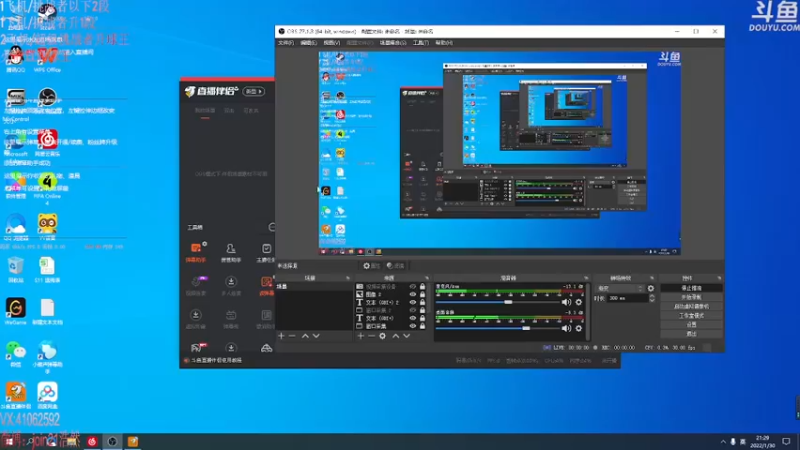Viewport: 800px width, 450px height.
Task: Toggle visibility eye of the 文本 (GDI+) source
Action: [413, 318]
